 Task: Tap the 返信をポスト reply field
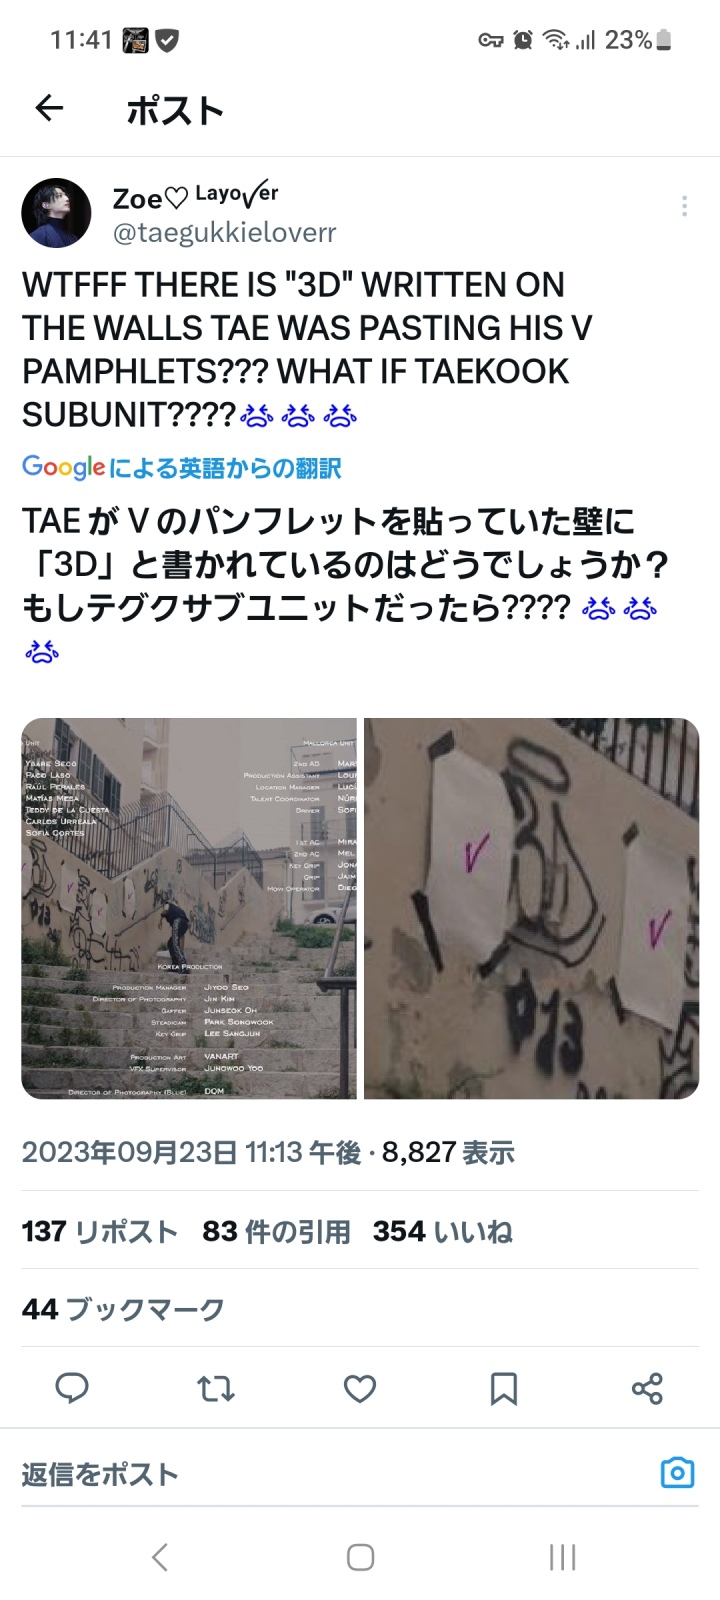pos(330,1474)
